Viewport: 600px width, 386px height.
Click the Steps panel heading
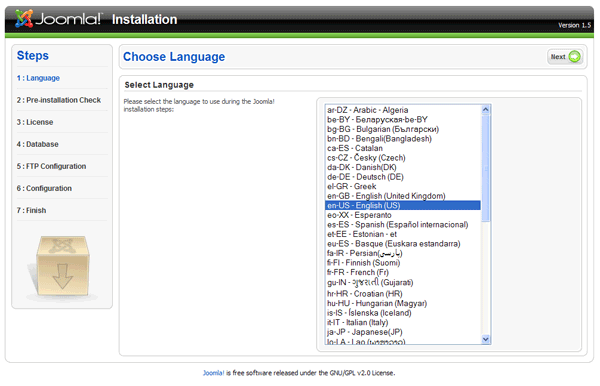(x=33, y=56)
